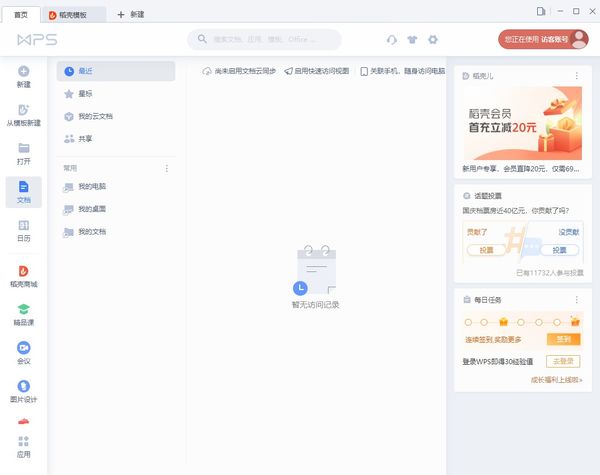The width and height of the screenshot is (600, 475).
Task: Launch the 会议 meeting icon
Action: (x=24, y=348)
